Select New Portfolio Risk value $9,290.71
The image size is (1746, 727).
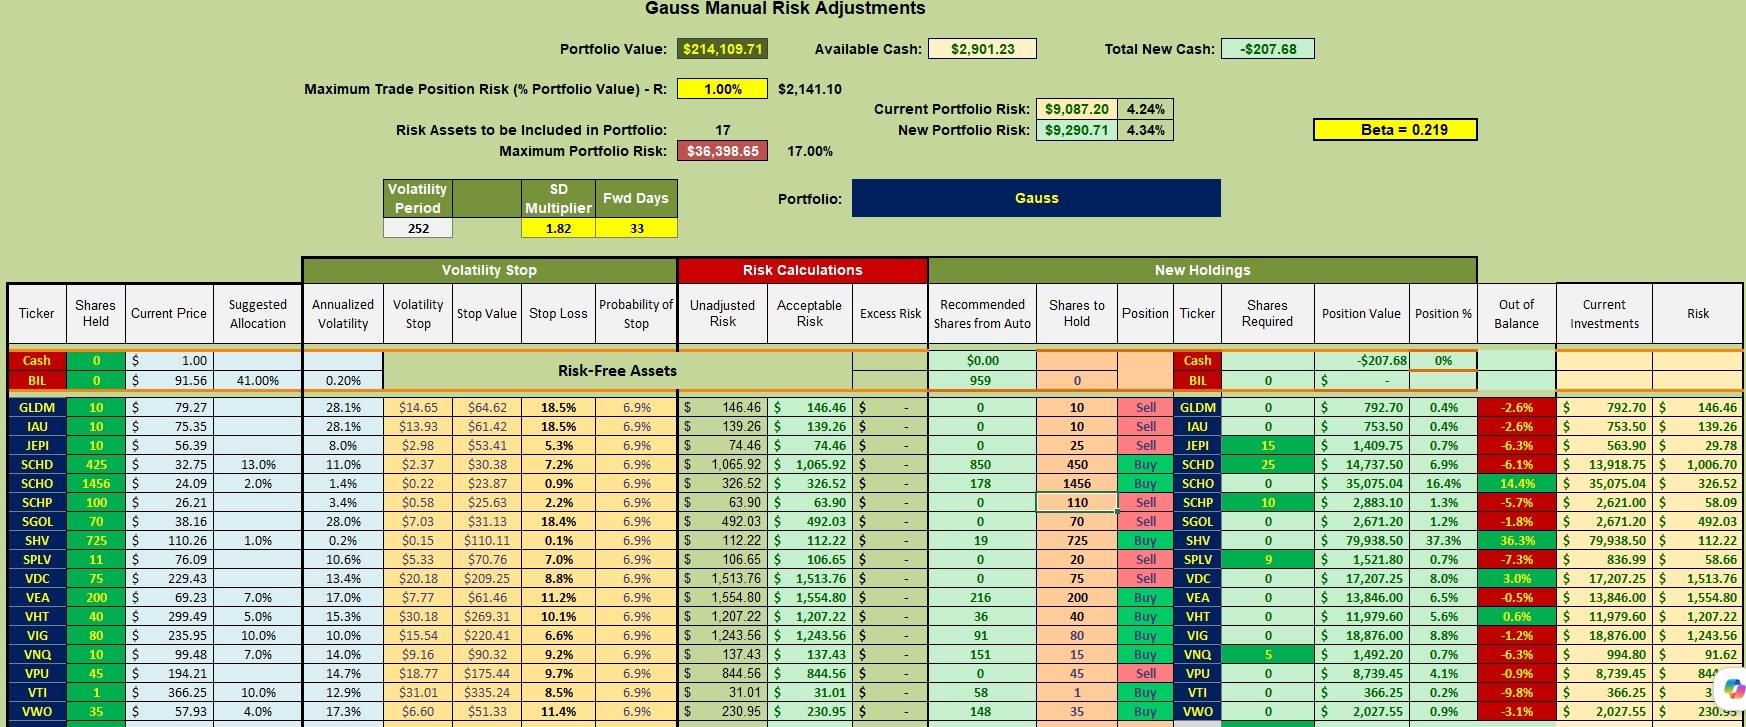1076,130
